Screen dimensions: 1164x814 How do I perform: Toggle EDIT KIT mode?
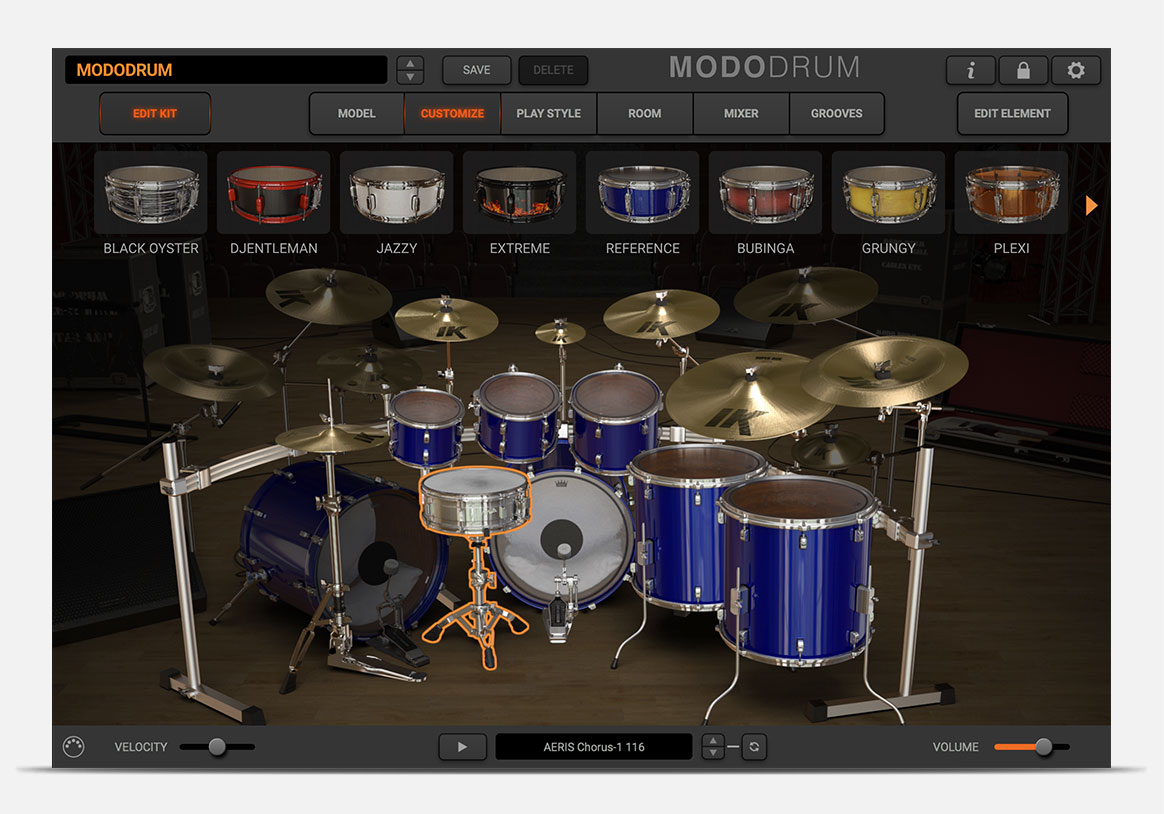point(154,113)
